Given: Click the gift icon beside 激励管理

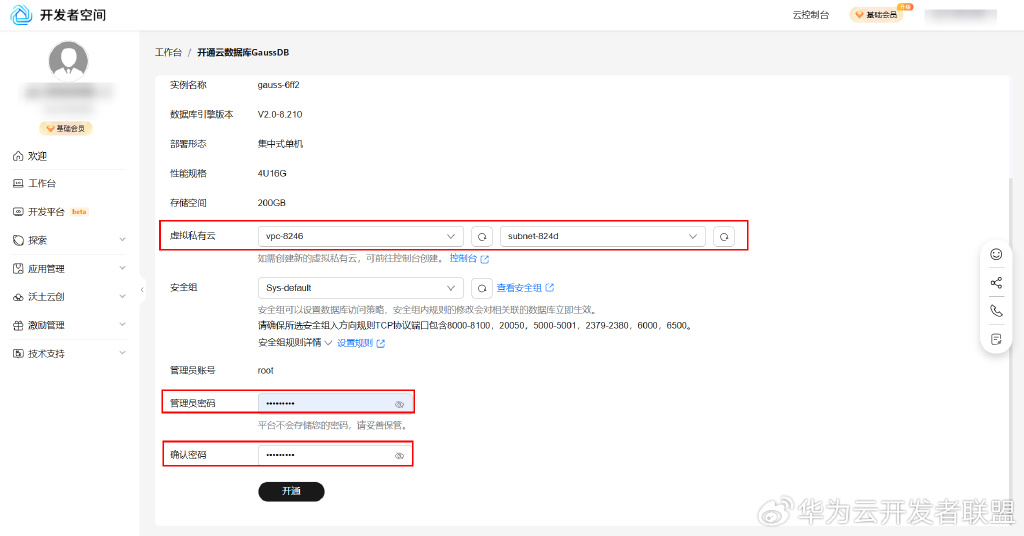Looking at the screenshot, I should 18,325.
